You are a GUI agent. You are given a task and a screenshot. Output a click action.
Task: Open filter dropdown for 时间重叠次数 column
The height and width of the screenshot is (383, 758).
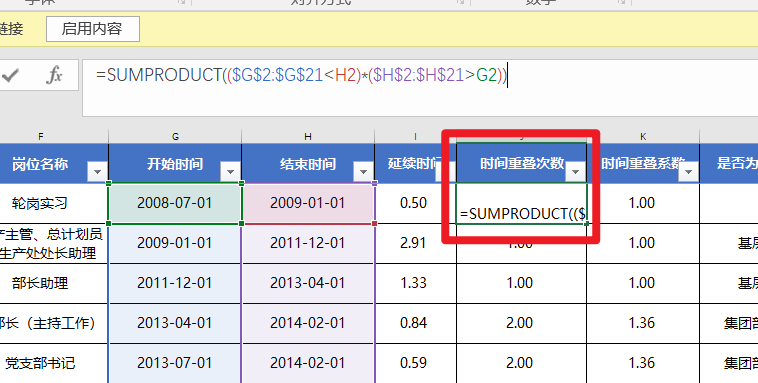click(575, 172)
